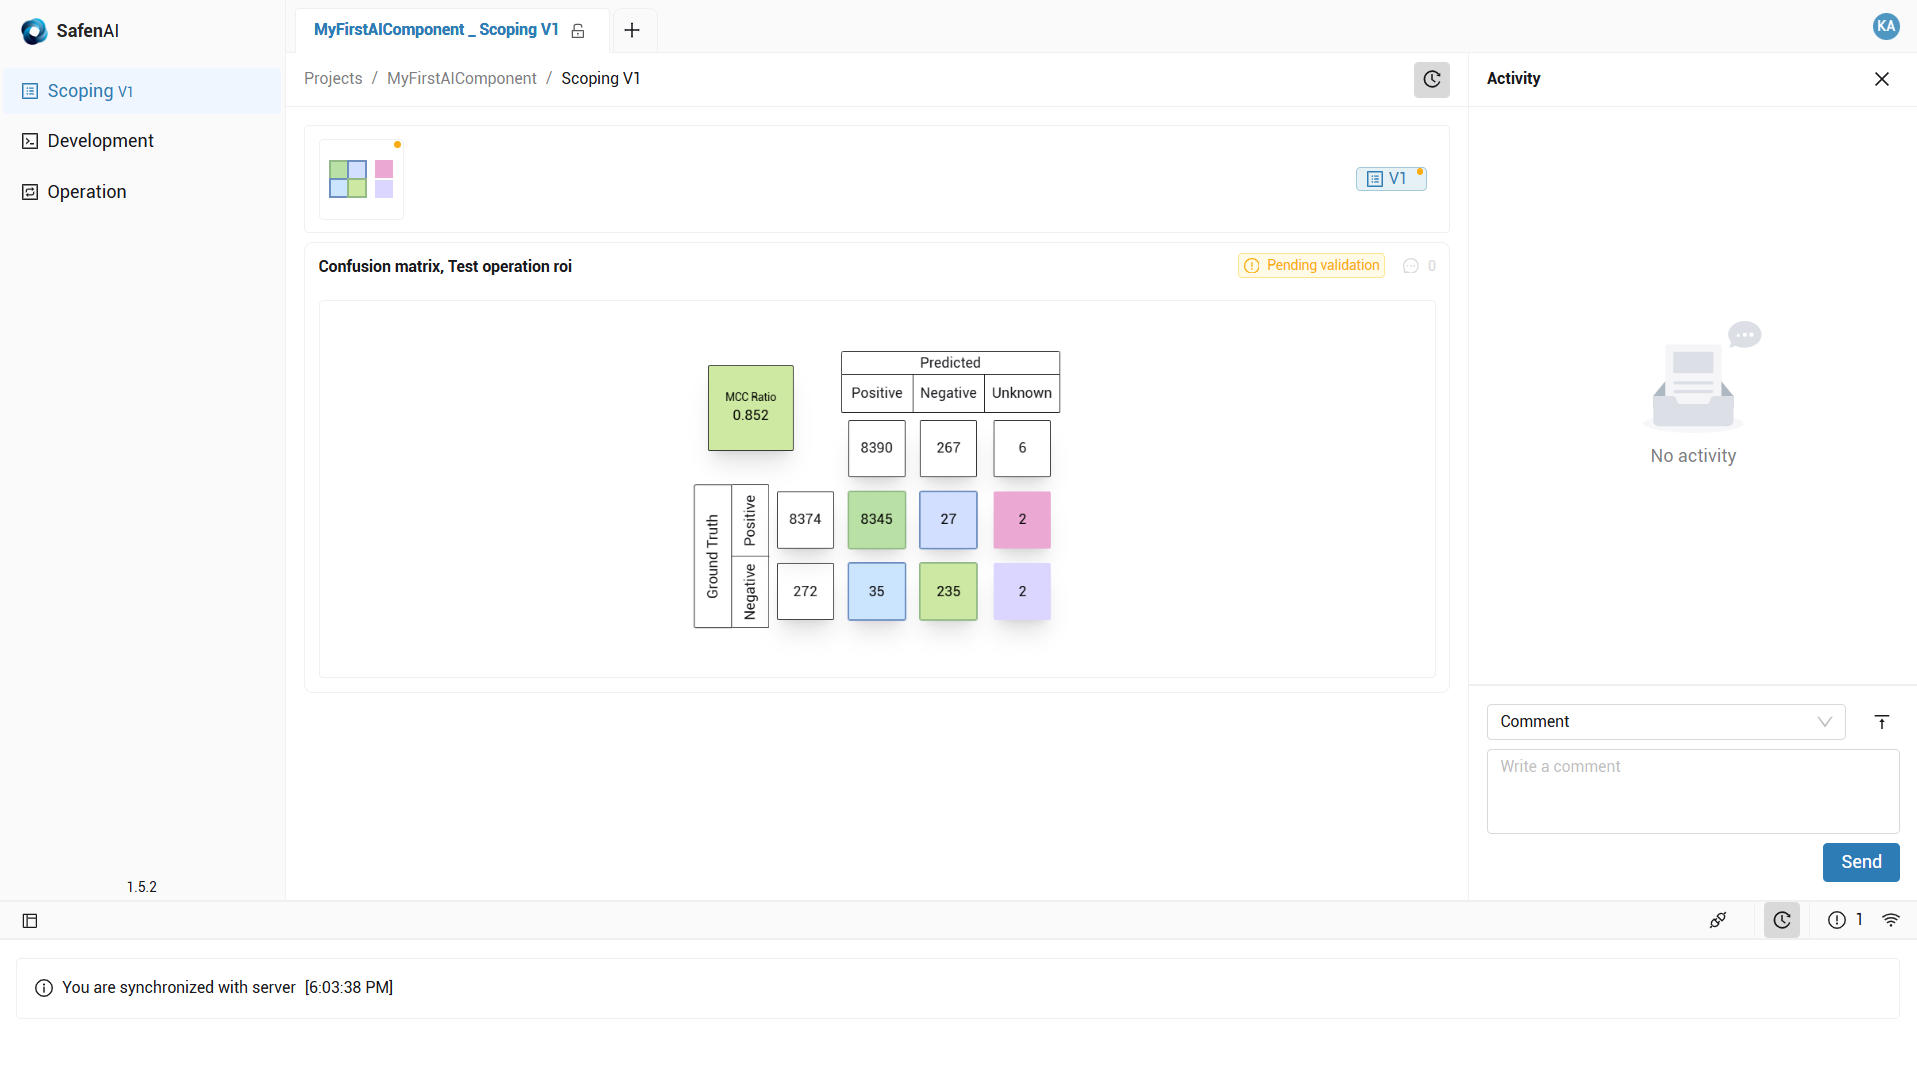Select the green 8345 true positive cell
This screenshot has width=1917, height=1078.
(x=876, y=519)
